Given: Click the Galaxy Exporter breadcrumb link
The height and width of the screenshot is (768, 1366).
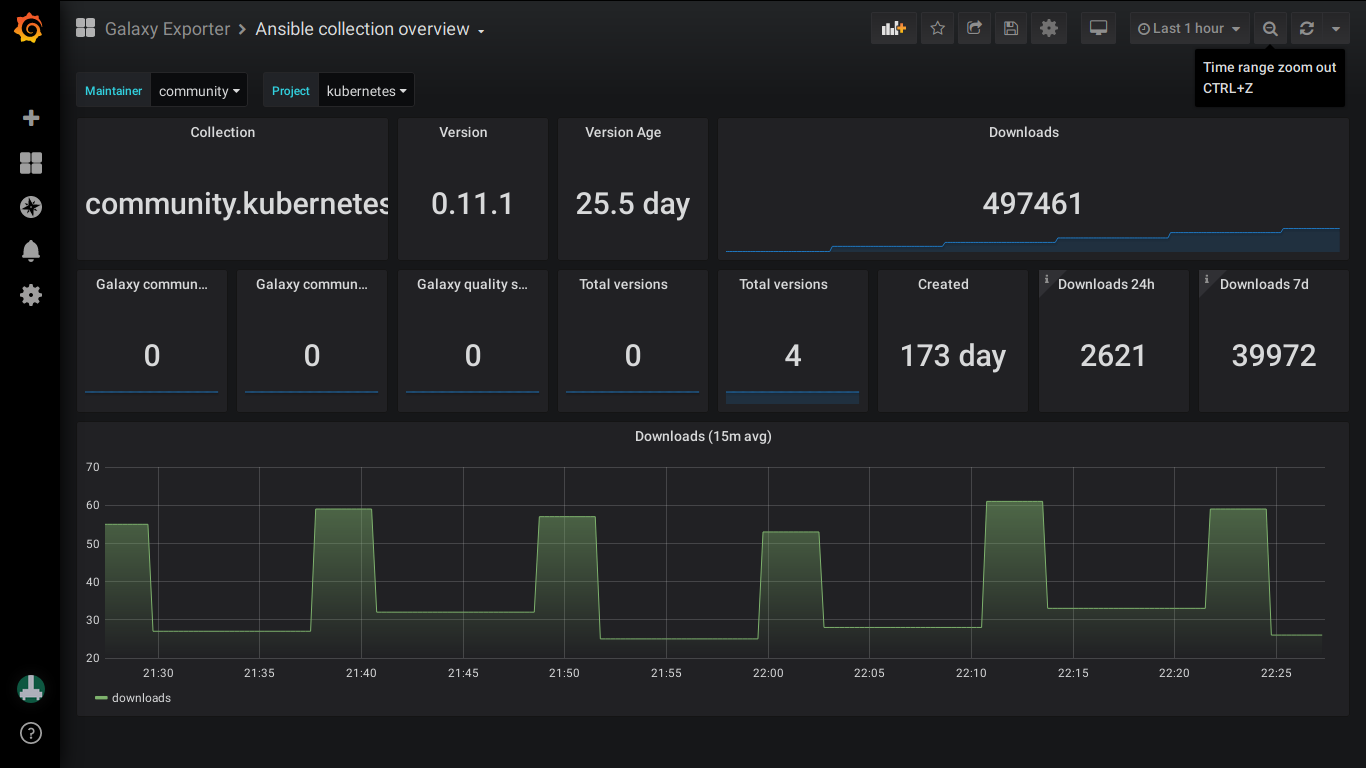Looking at the screenshot, I should pos(167,29).
